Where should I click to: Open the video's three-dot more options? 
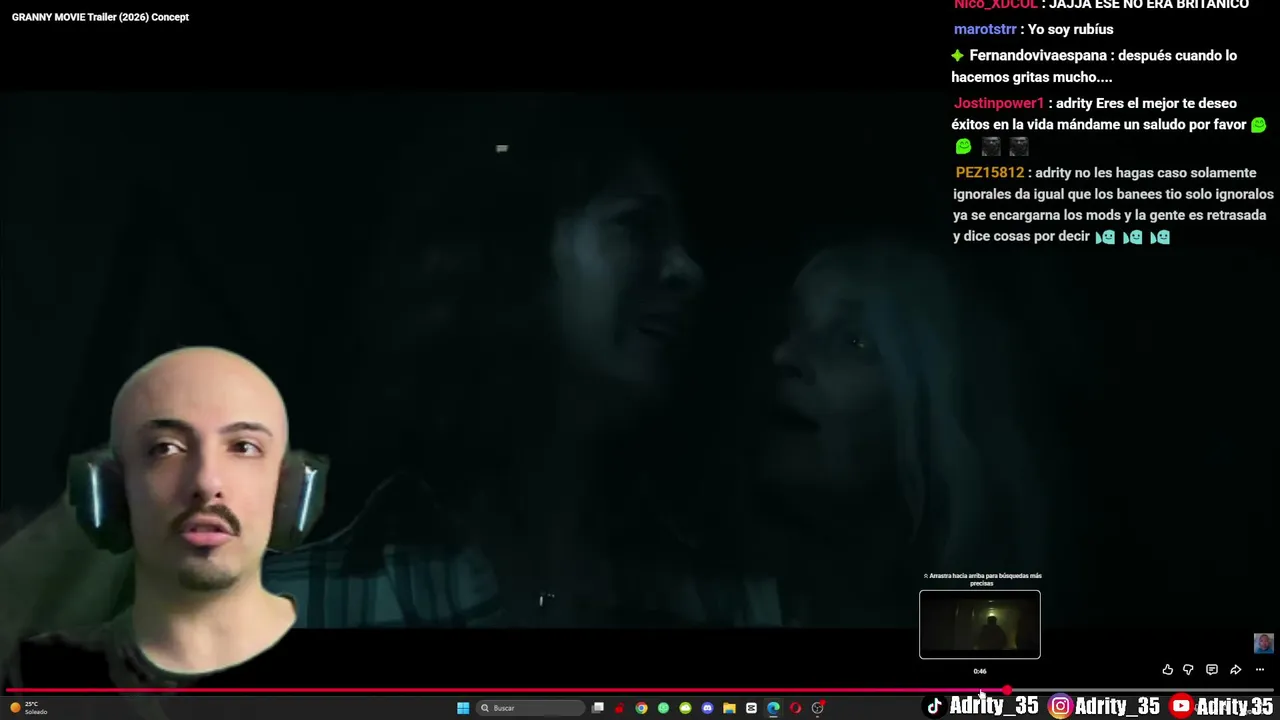1259,670
